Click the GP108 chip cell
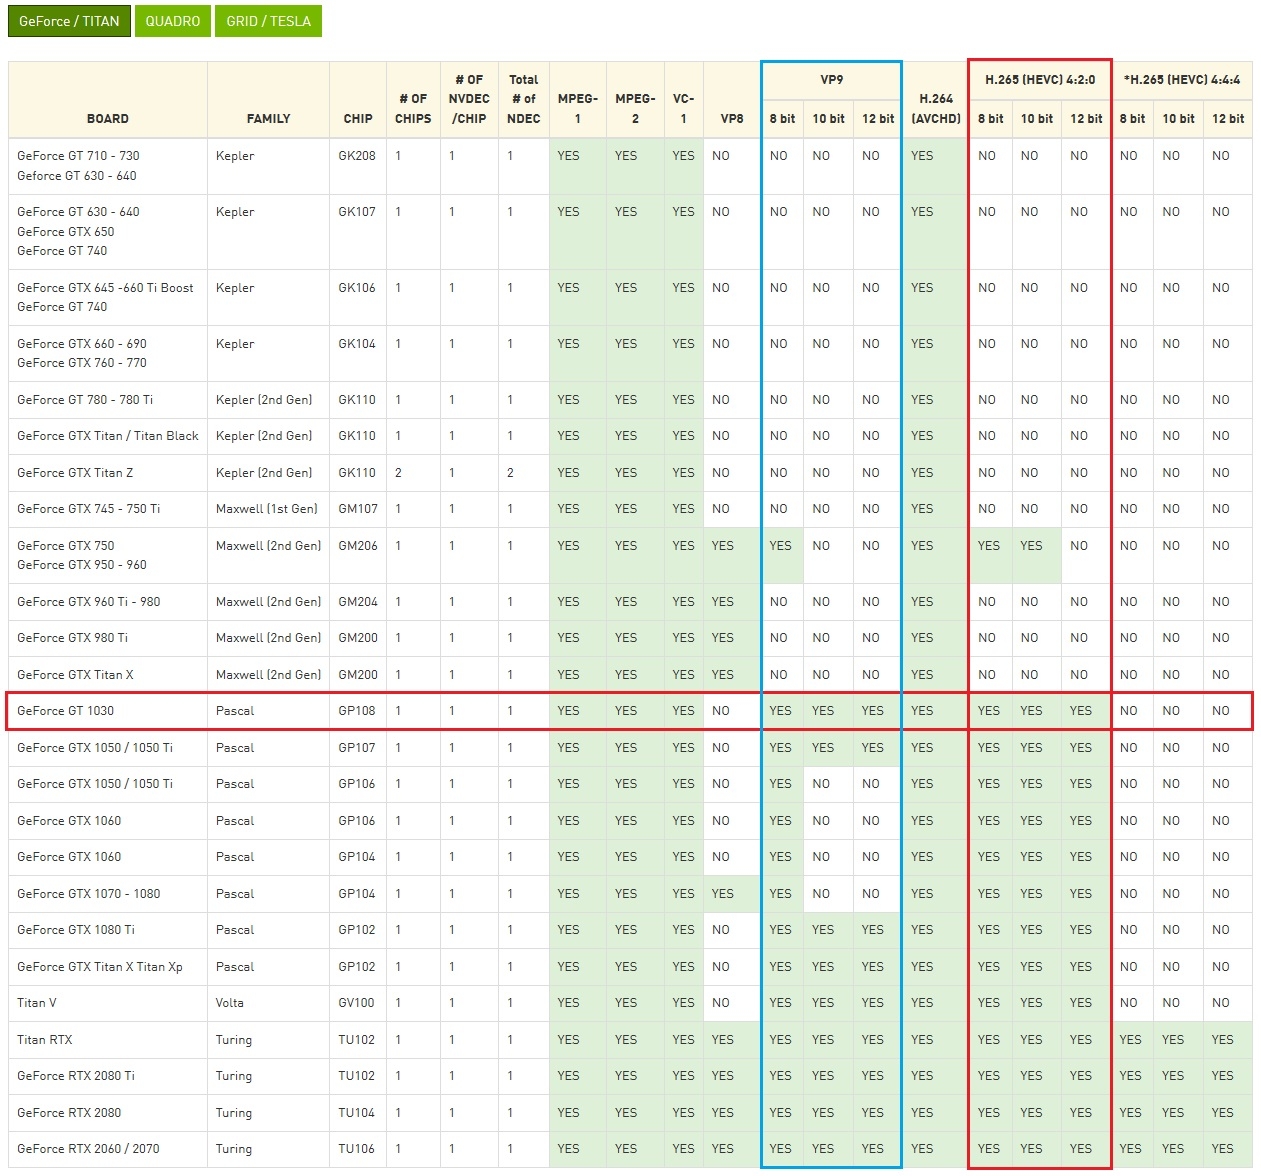Viewport: 1261px width, 1176px height. tap(358, 711)
